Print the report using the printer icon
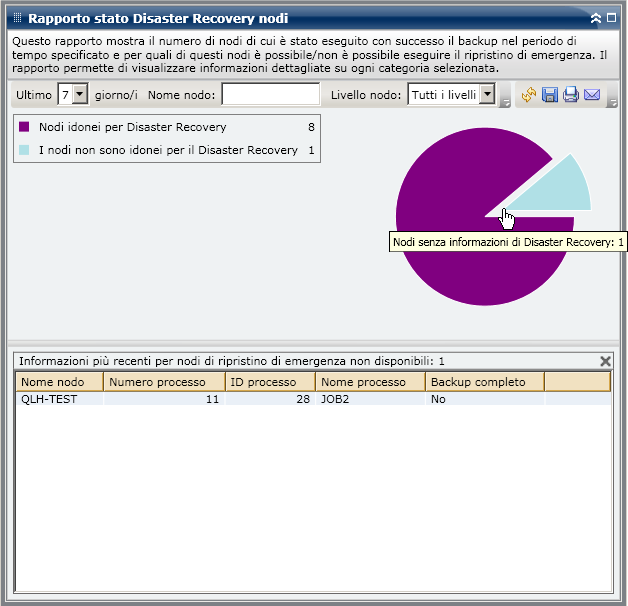Viewport: 628px width, 606px height. click(x=571, y=95)
